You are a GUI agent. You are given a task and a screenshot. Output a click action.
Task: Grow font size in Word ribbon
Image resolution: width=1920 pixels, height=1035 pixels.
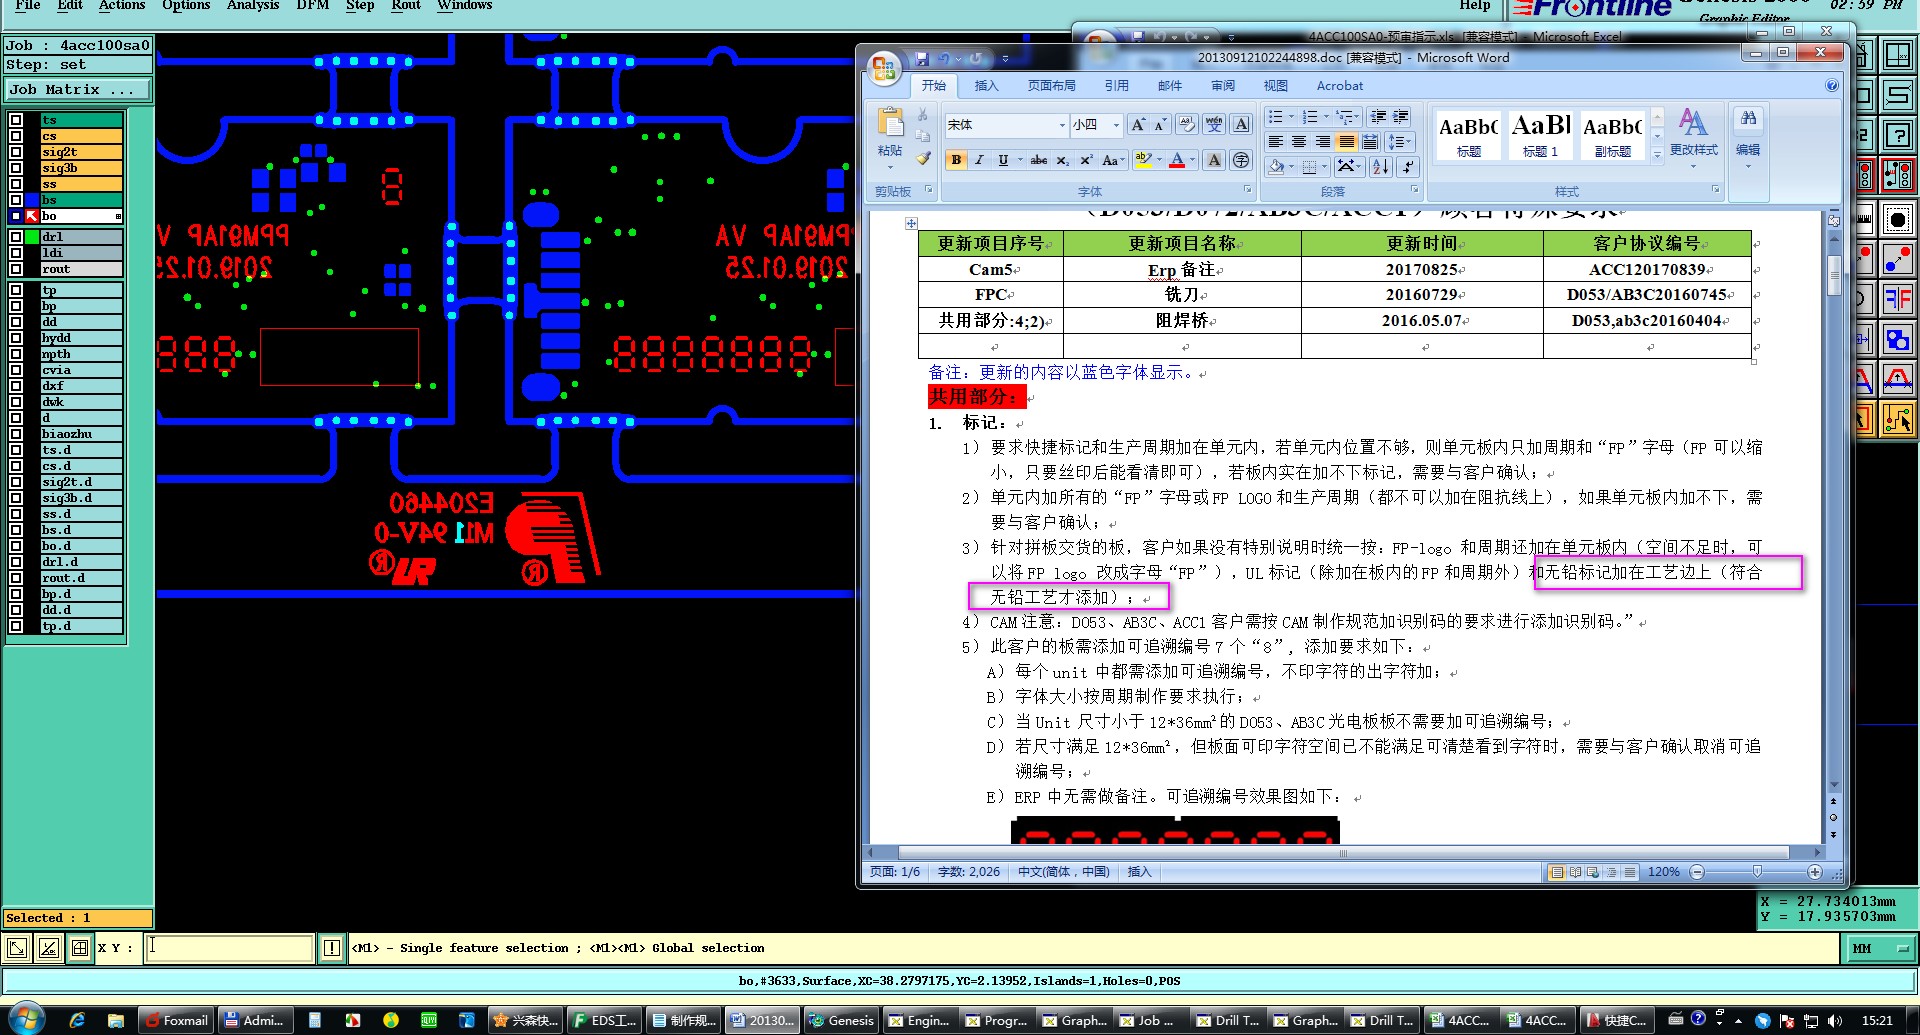(1138, 124)
